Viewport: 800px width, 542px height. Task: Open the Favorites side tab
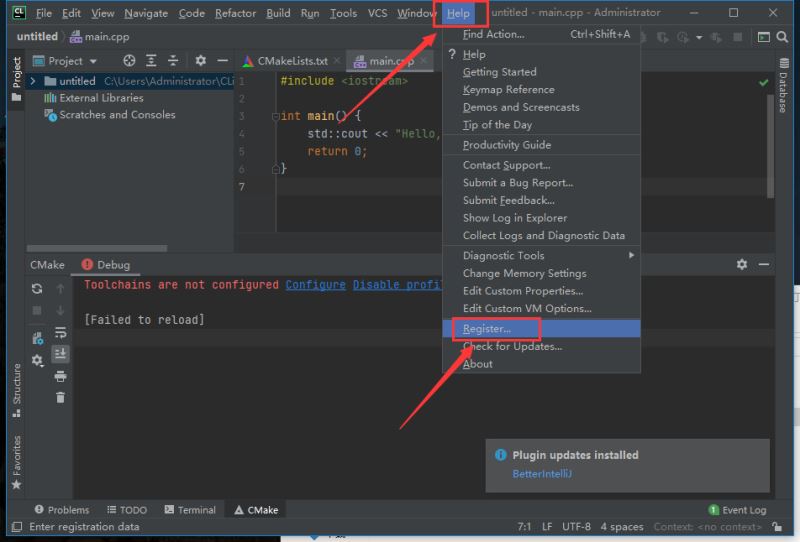click(x=17, y=462)
